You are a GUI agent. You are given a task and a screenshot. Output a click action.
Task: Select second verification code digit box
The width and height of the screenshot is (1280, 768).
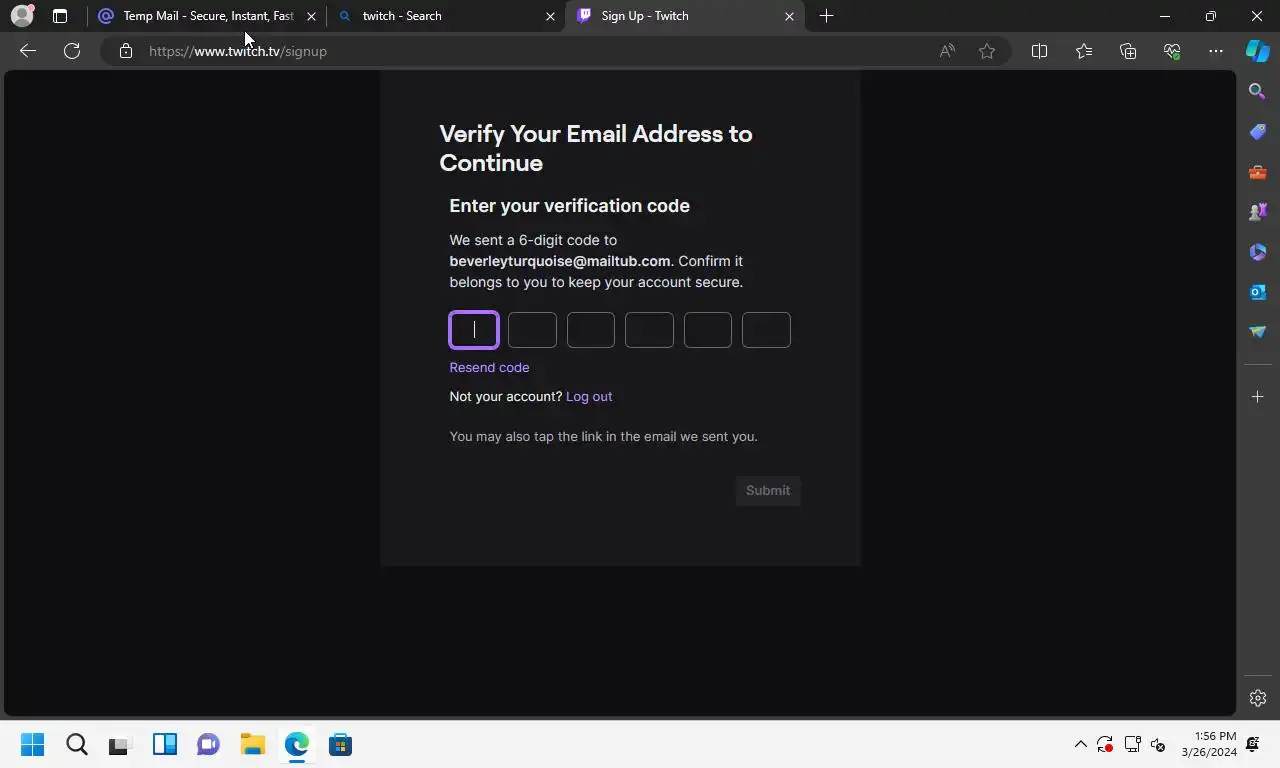pyautogui.click(x=532, y=330)
